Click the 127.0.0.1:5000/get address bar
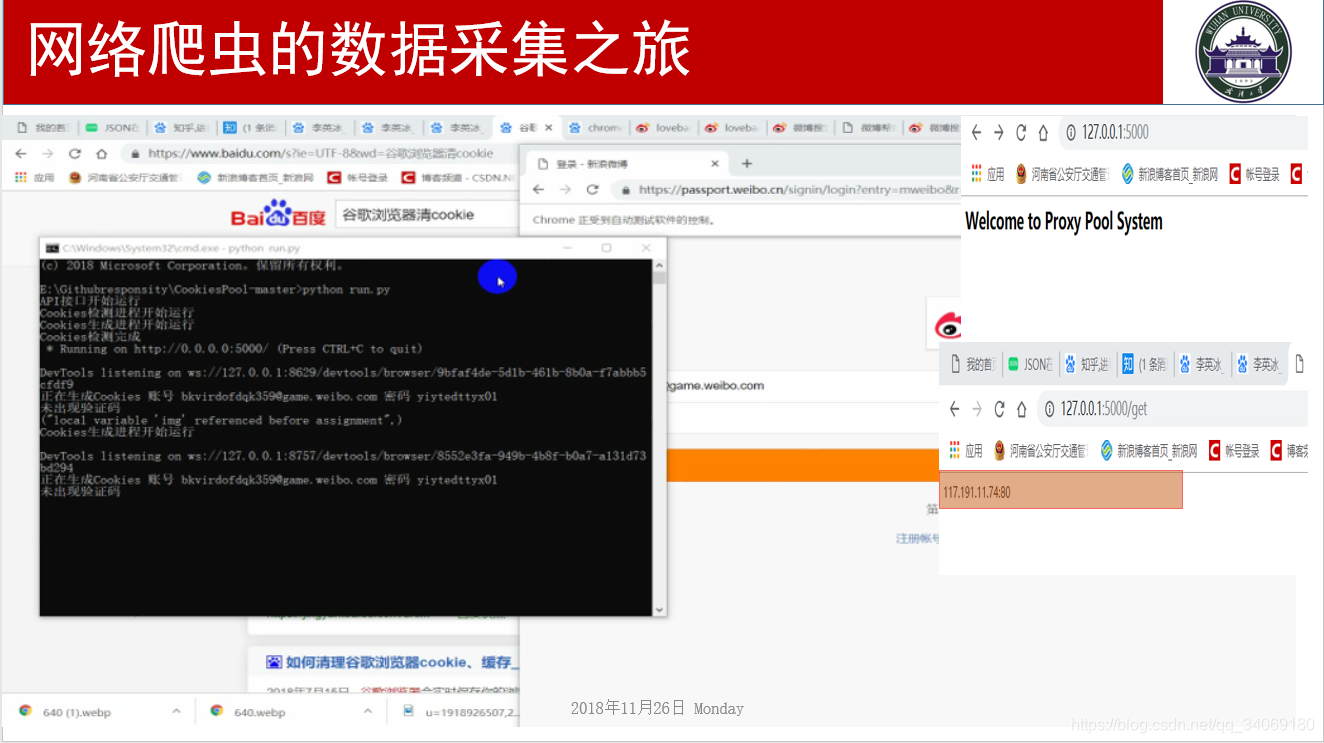Screen dimensions: 1324x743 (x=1172, y=409)
